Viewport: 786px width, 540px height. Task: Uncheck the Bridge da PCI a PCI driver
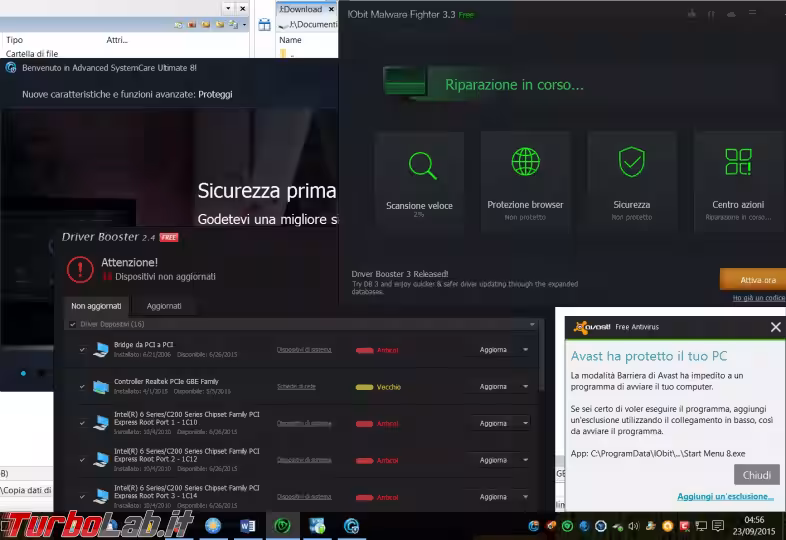coord(82,349)
